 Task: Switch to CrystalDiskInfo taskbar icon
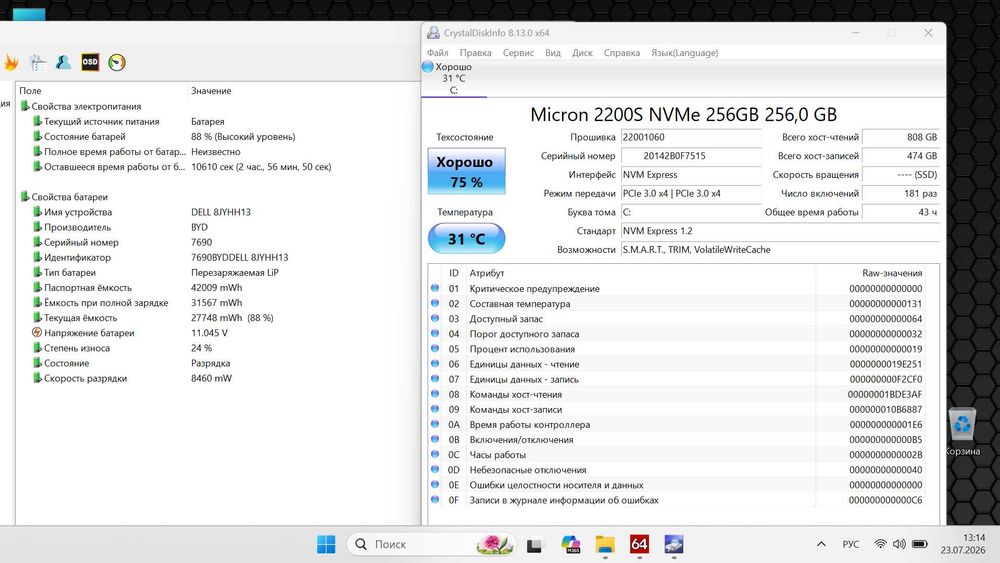click(x=673, y=544)
